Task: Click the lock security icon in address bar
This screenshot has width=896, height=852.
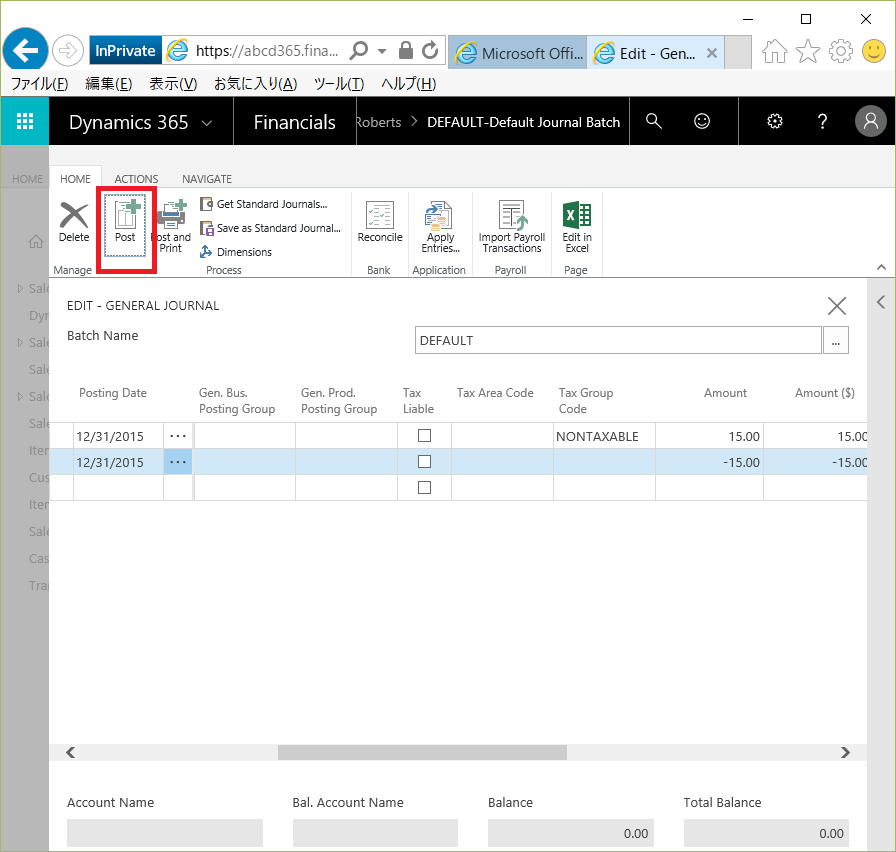Action: coord(406,50)
